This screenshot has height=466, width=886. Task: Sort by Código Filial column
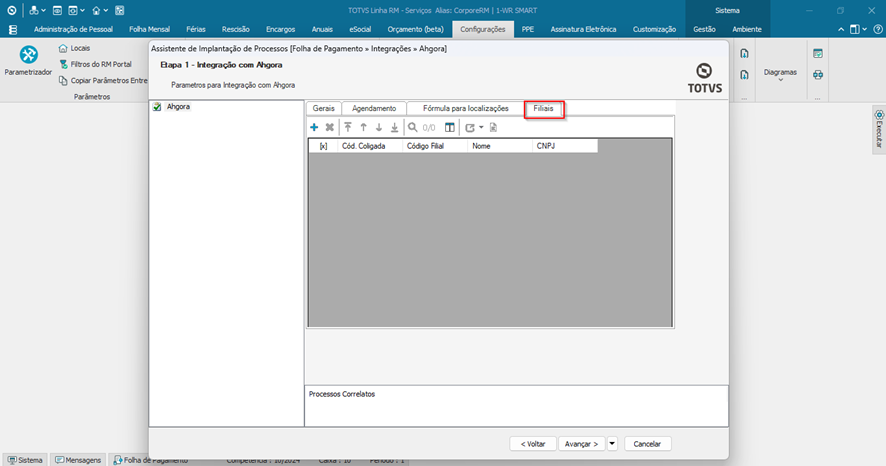[435, 146]
